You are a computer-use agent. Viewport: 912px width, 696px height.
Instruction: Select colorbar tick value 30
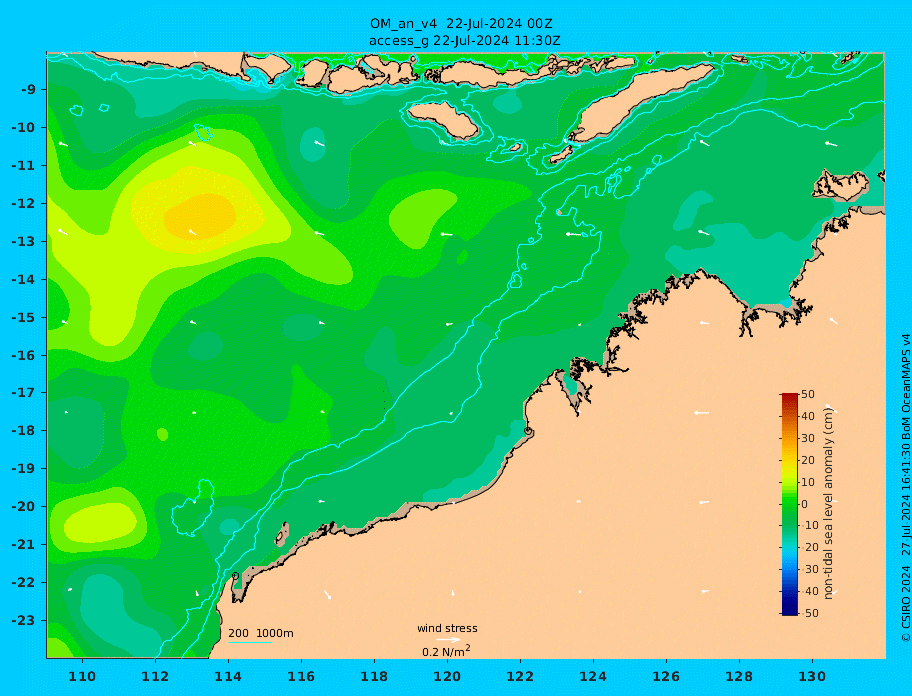tap(808, 438)
